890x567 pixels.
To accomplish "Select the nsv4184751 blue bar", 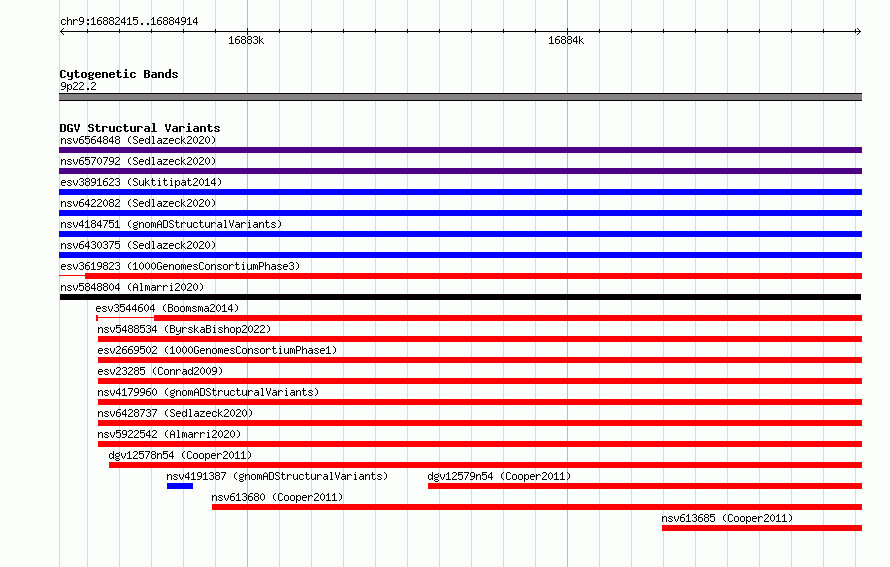I will coord(460,234).
